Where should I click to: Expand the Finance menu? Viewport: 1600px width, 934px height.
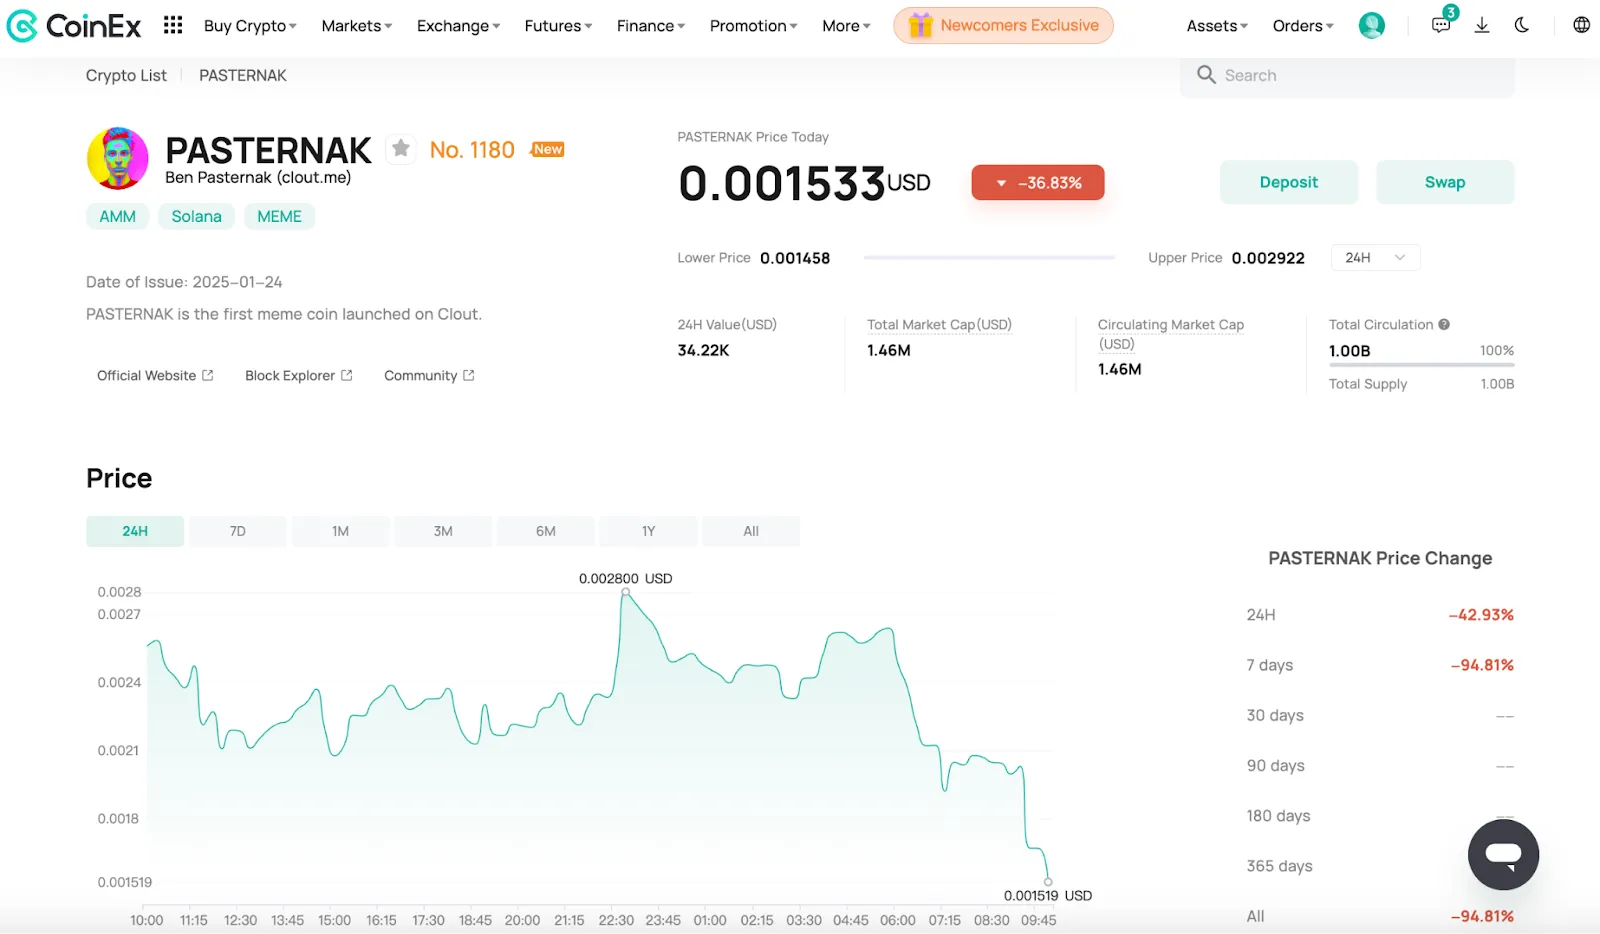(650, 26)
